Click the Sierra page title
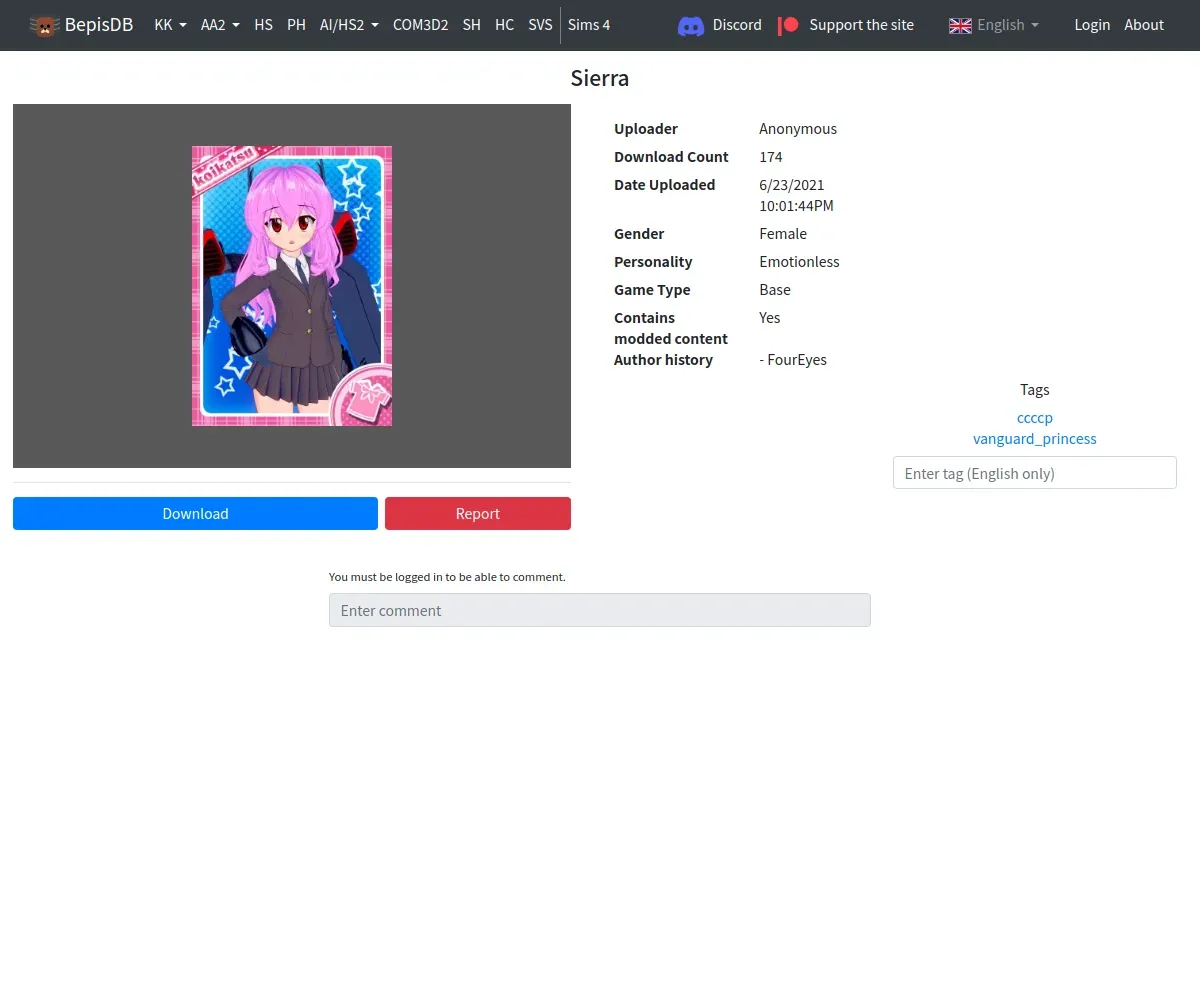This screenshot has height=1000, width=1200. tap(600, 78)
